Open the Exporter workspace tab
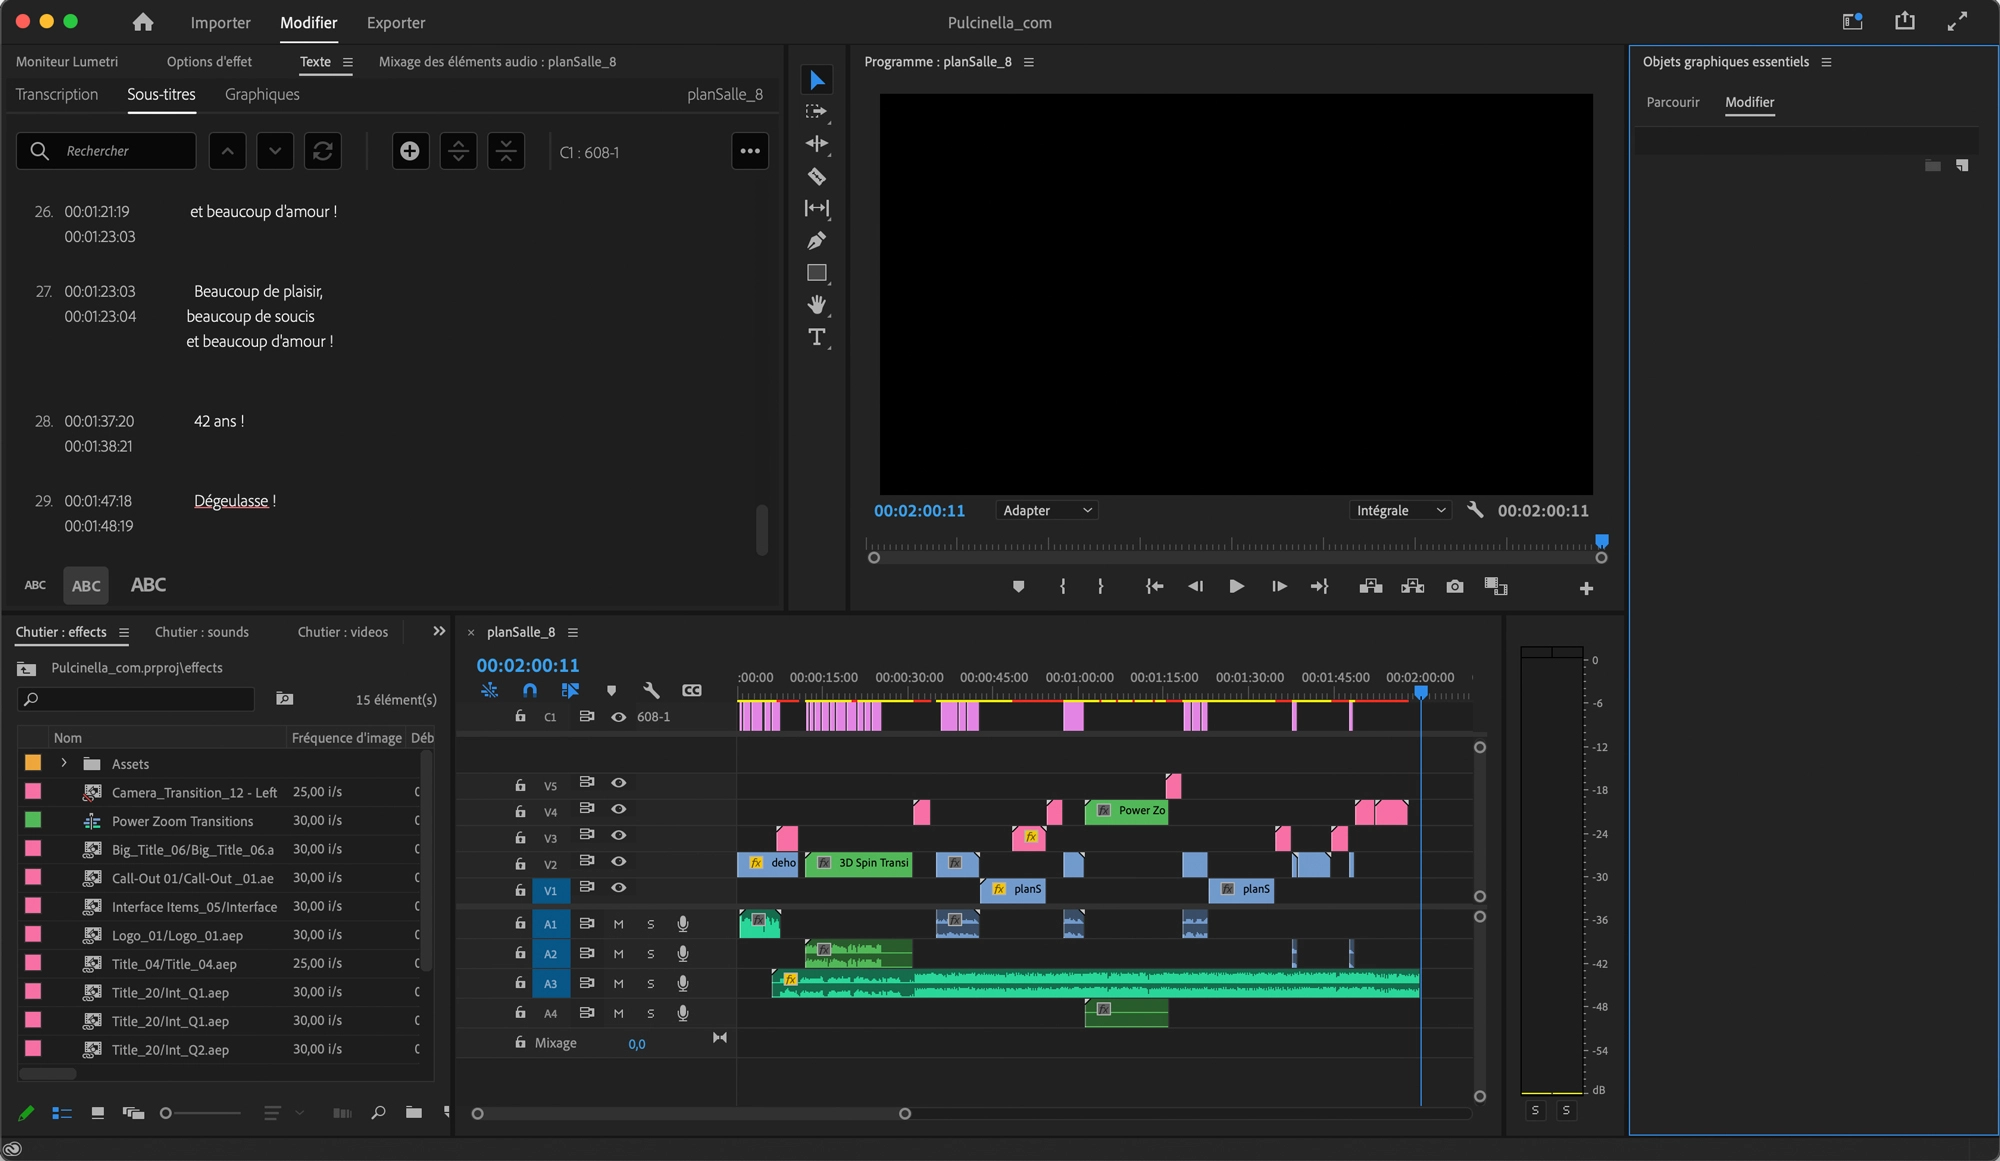 395,22
